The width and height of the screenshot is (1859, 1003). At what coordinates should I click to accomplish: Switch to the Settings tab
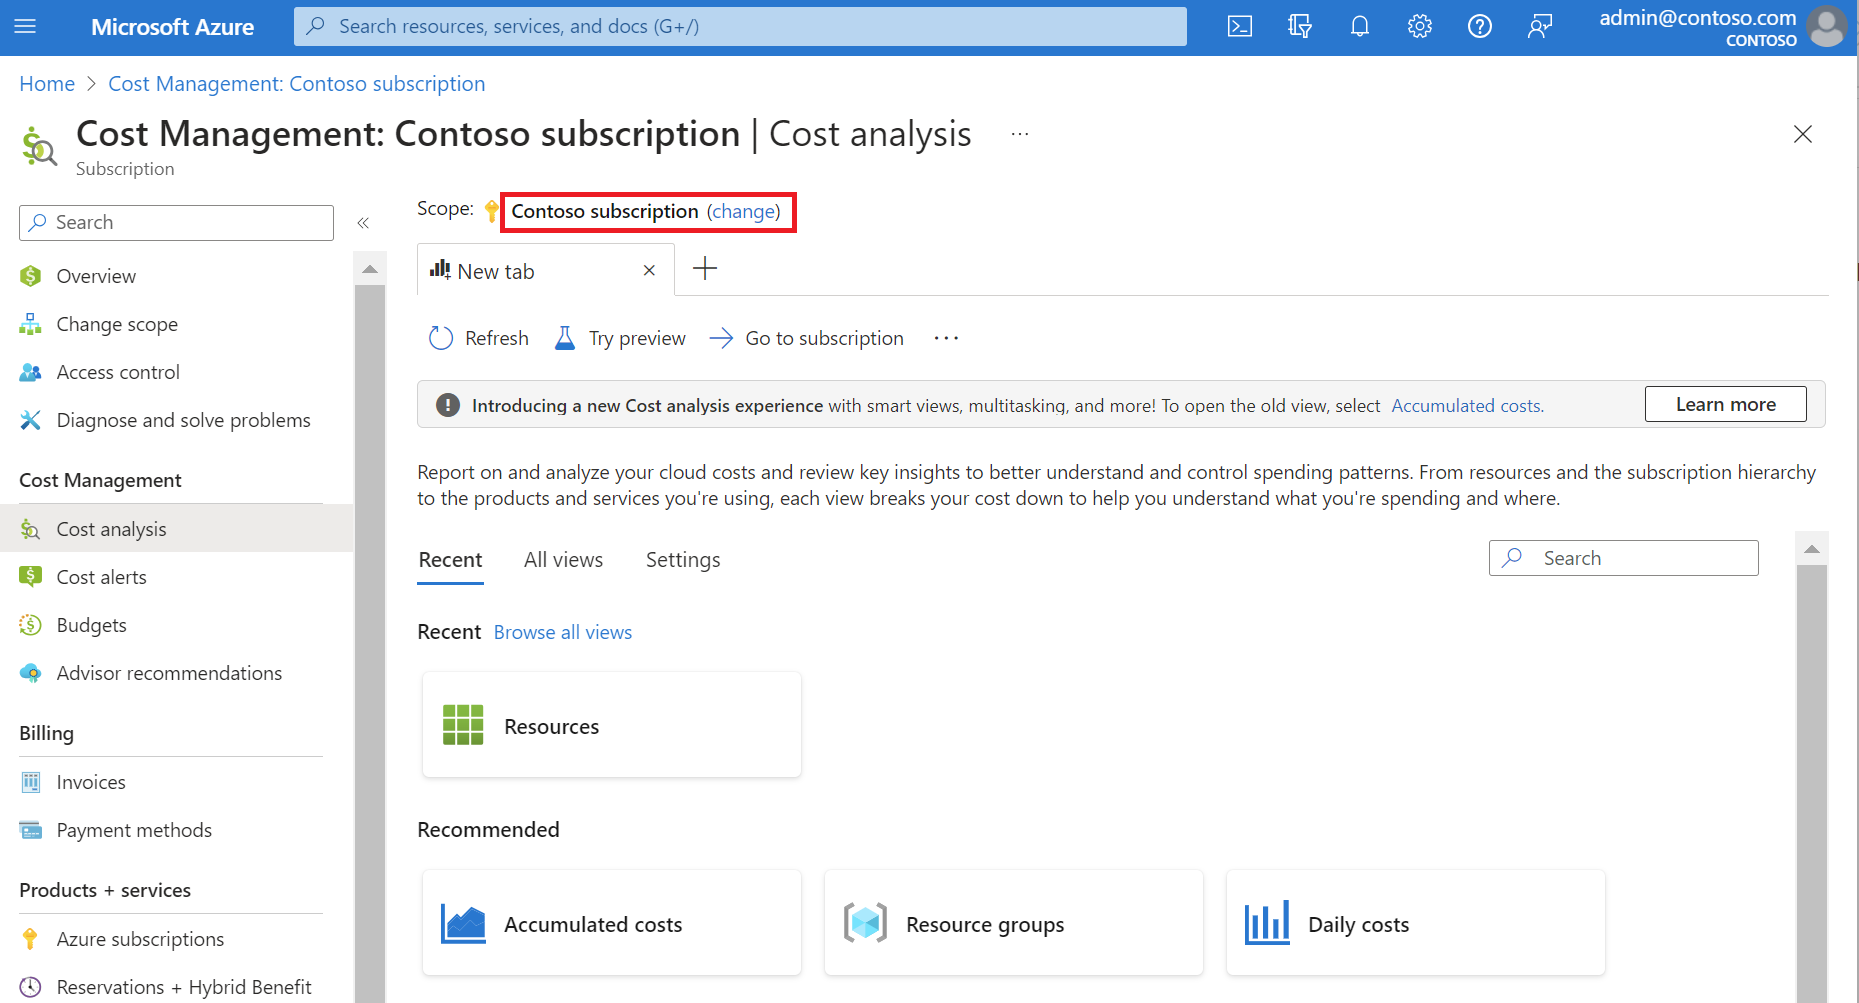(x=683, y=560)
